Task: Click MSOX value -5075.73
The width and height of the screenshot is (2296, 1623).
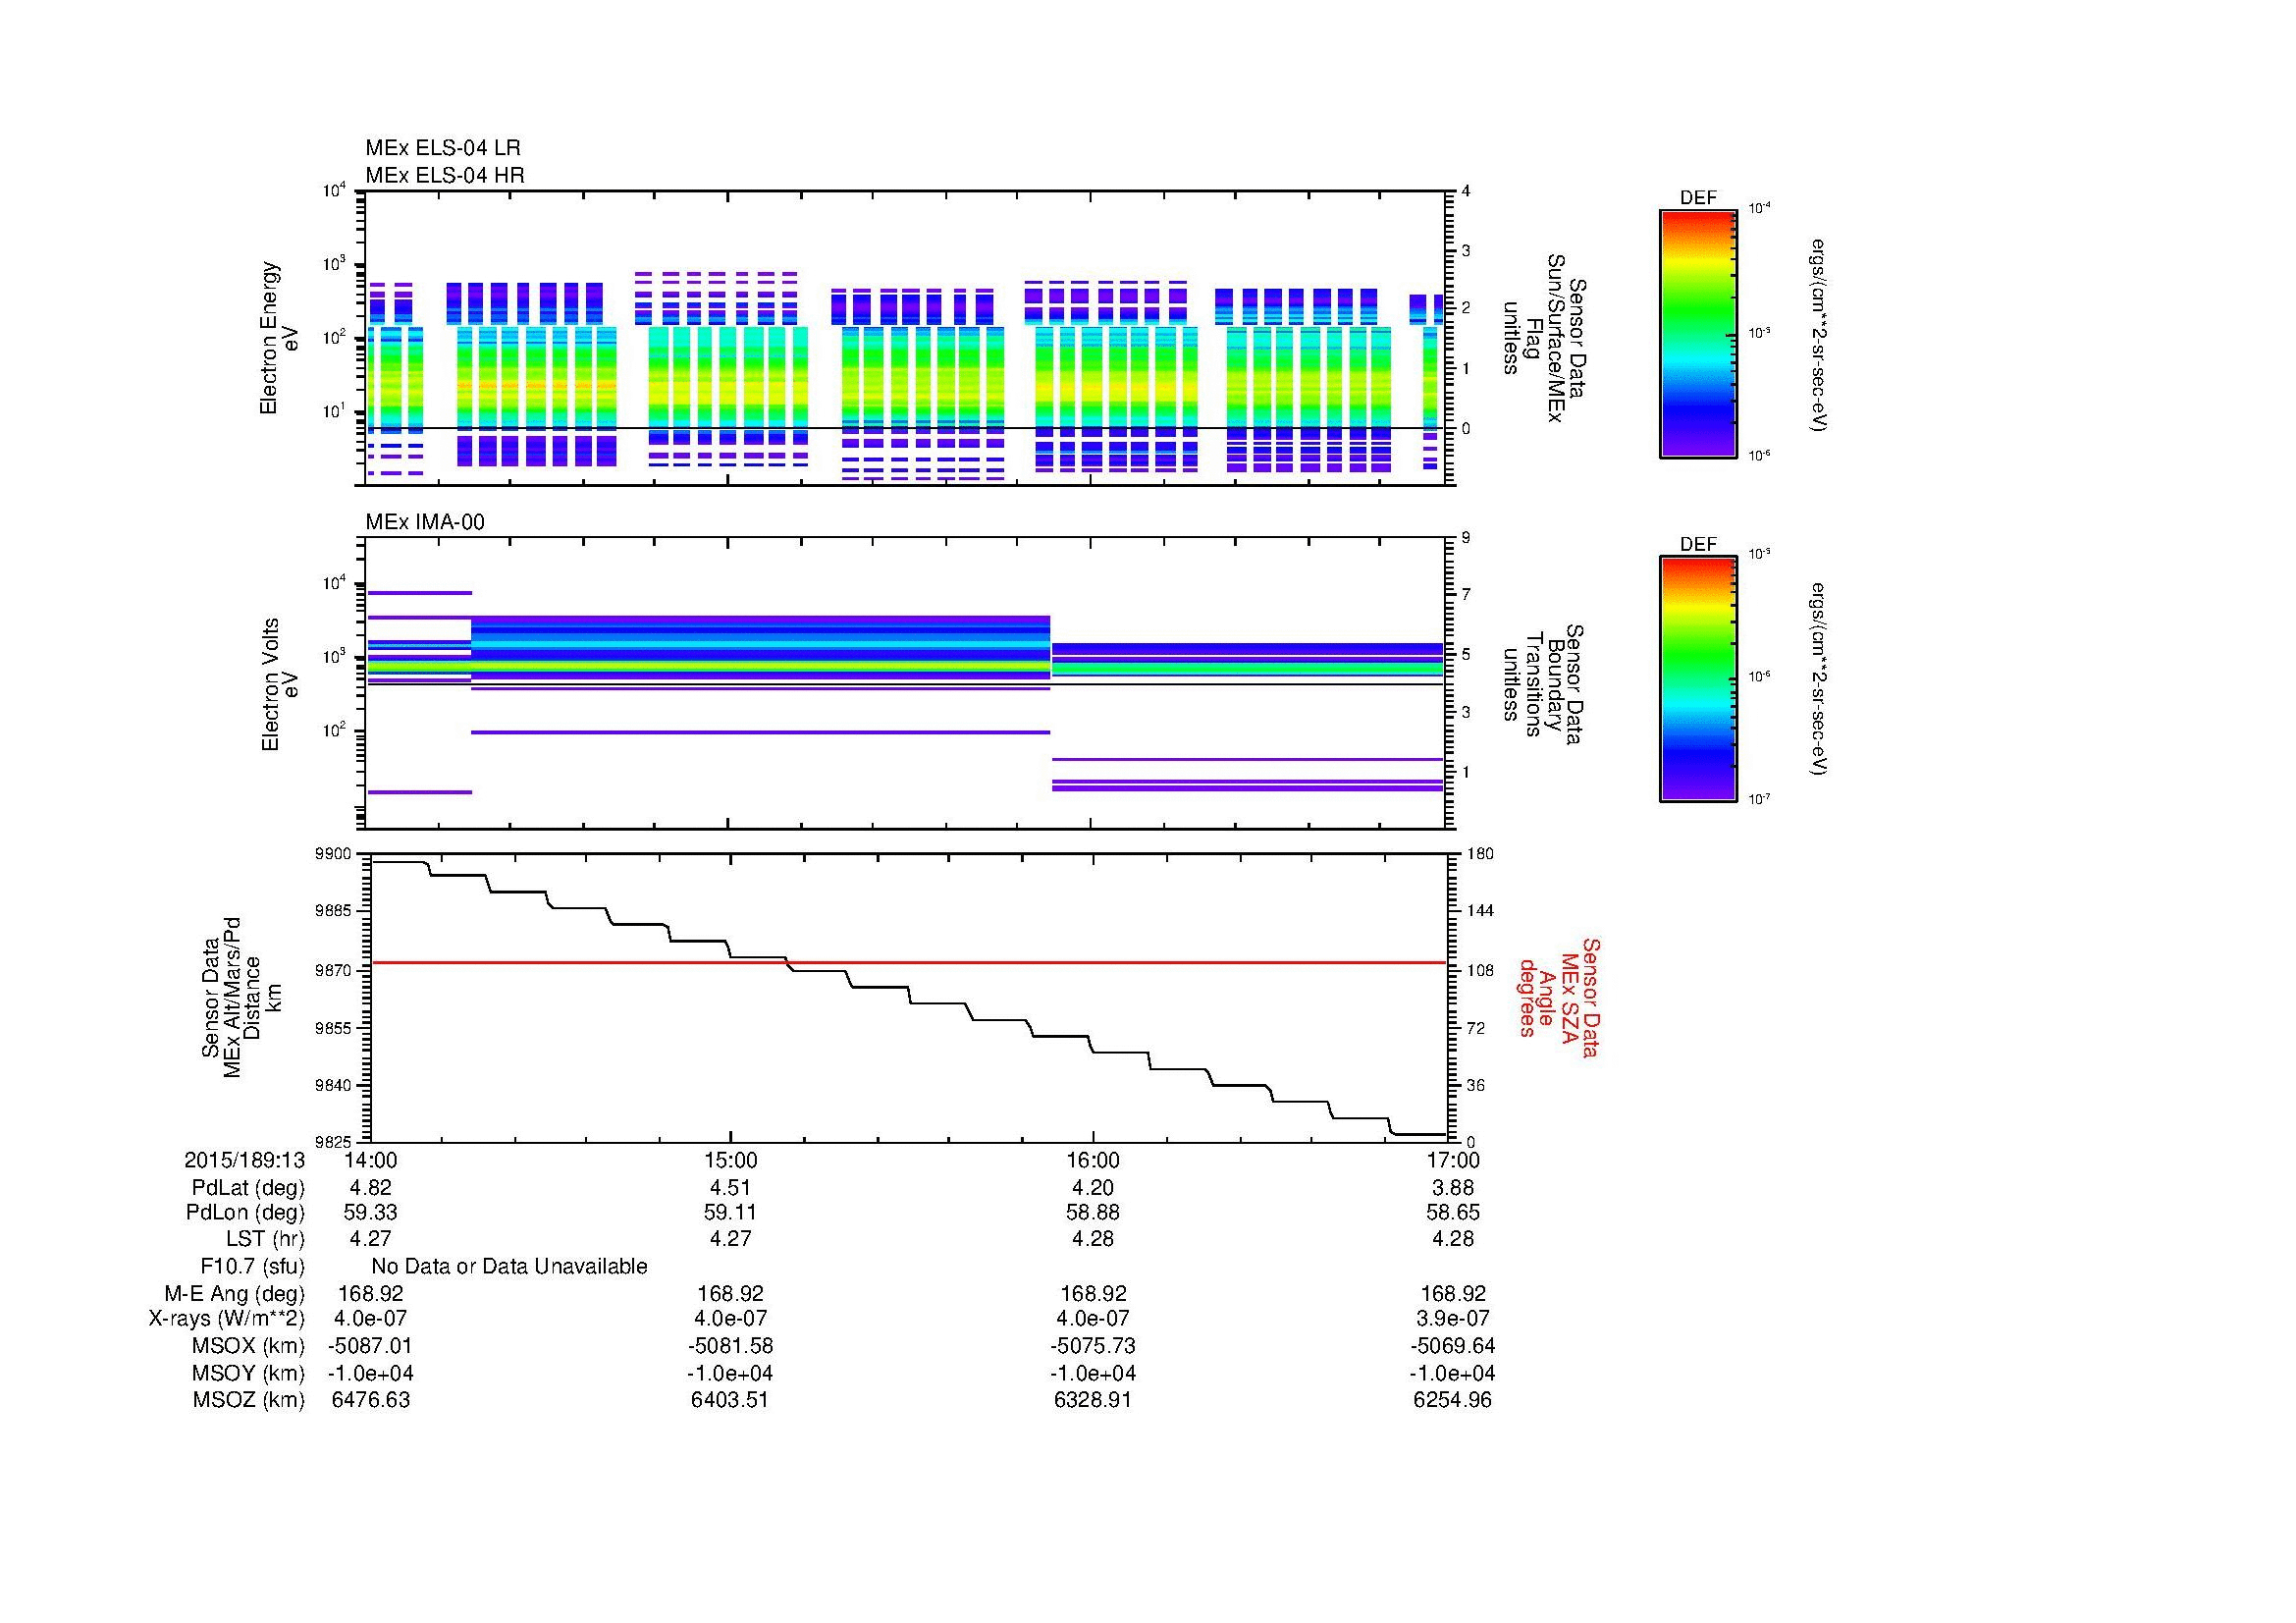Action: click(1093, 1346)
